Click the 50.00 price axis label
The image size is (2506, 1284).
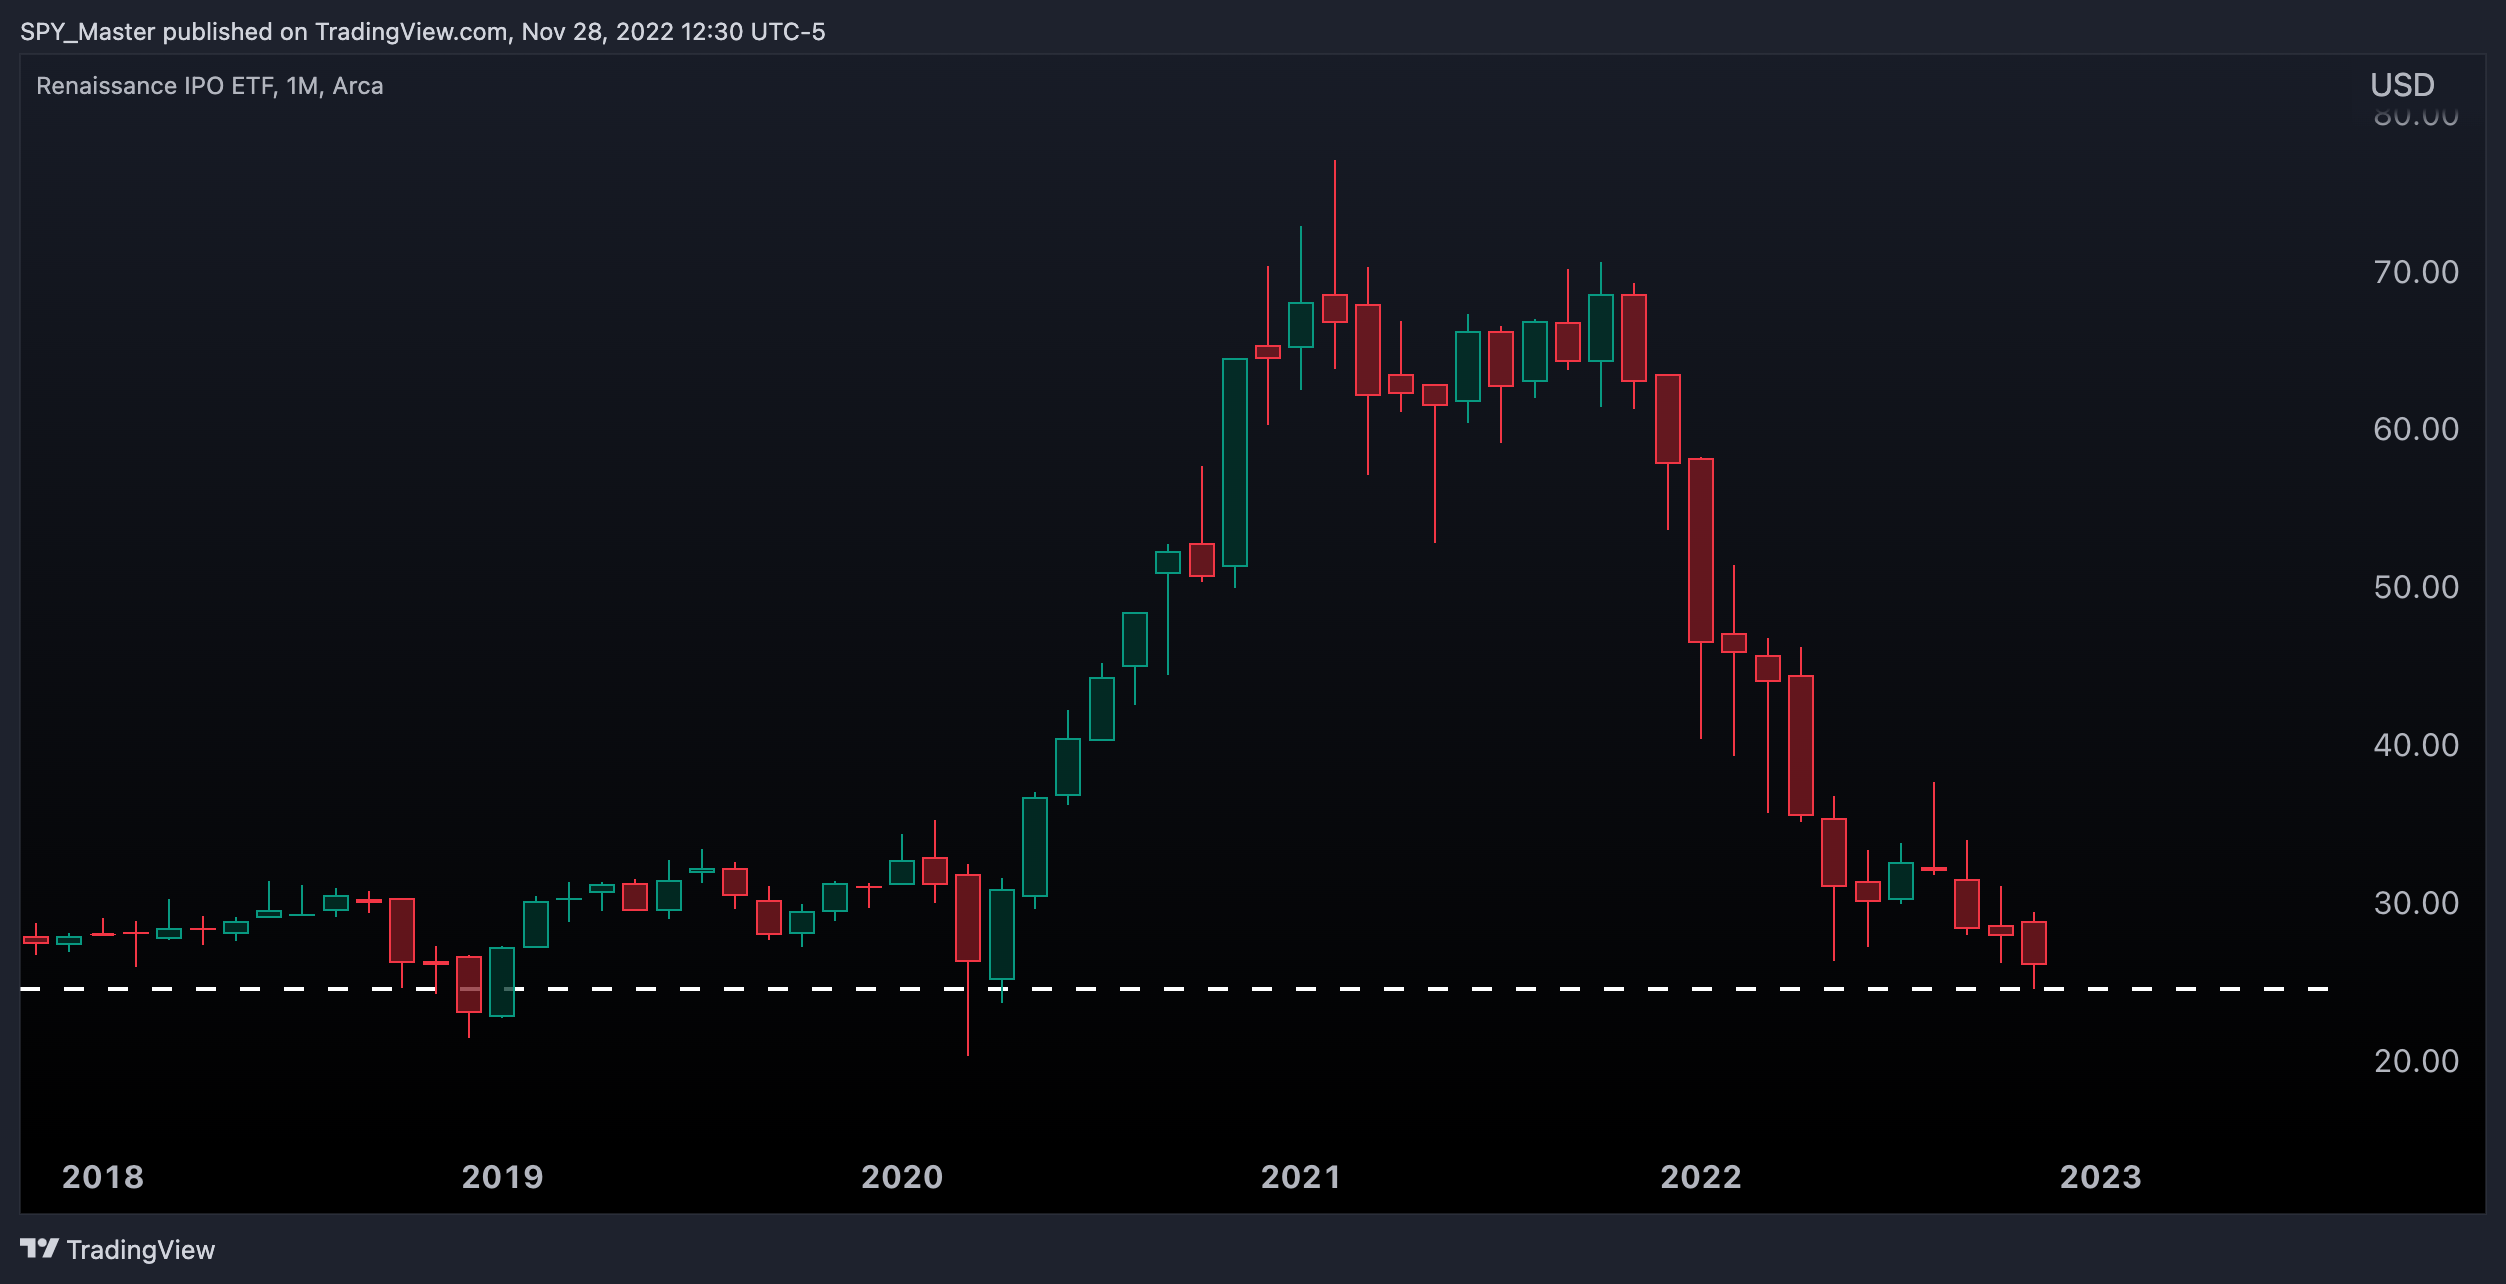click(2416, 587)
